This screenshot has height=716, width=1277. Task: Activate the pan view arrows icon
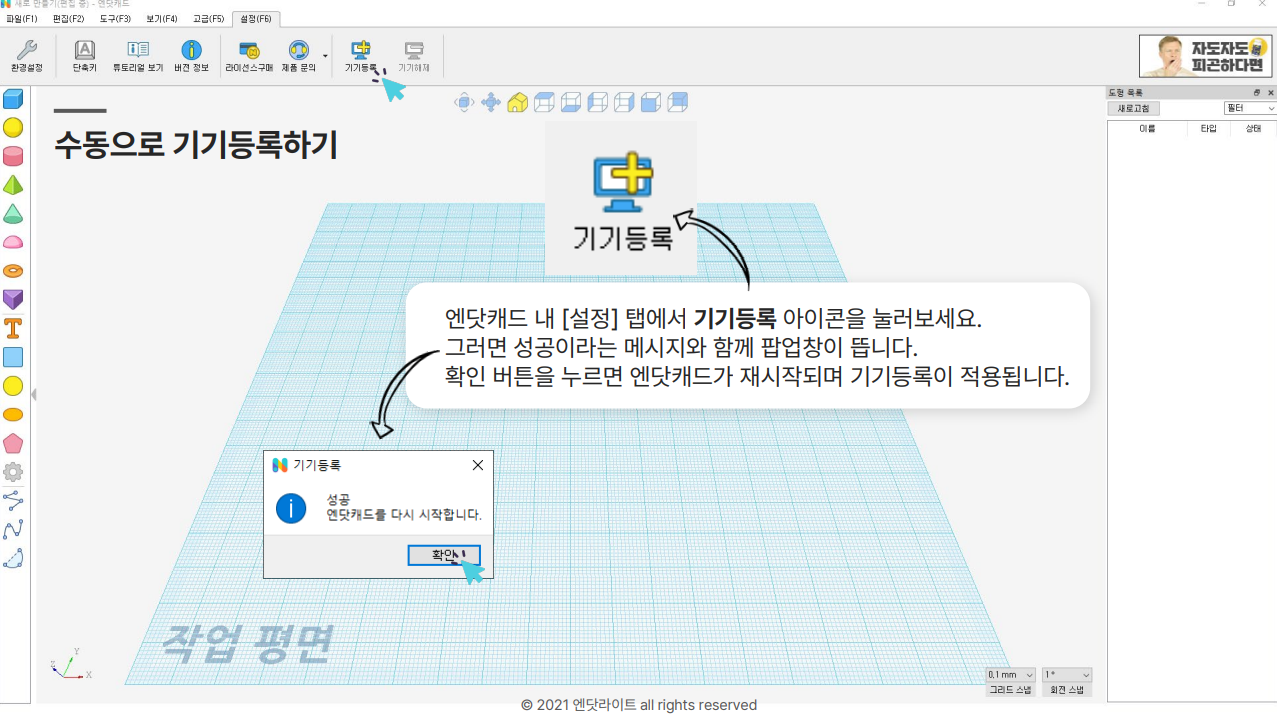pyautogui.click(x=491, y=102)
